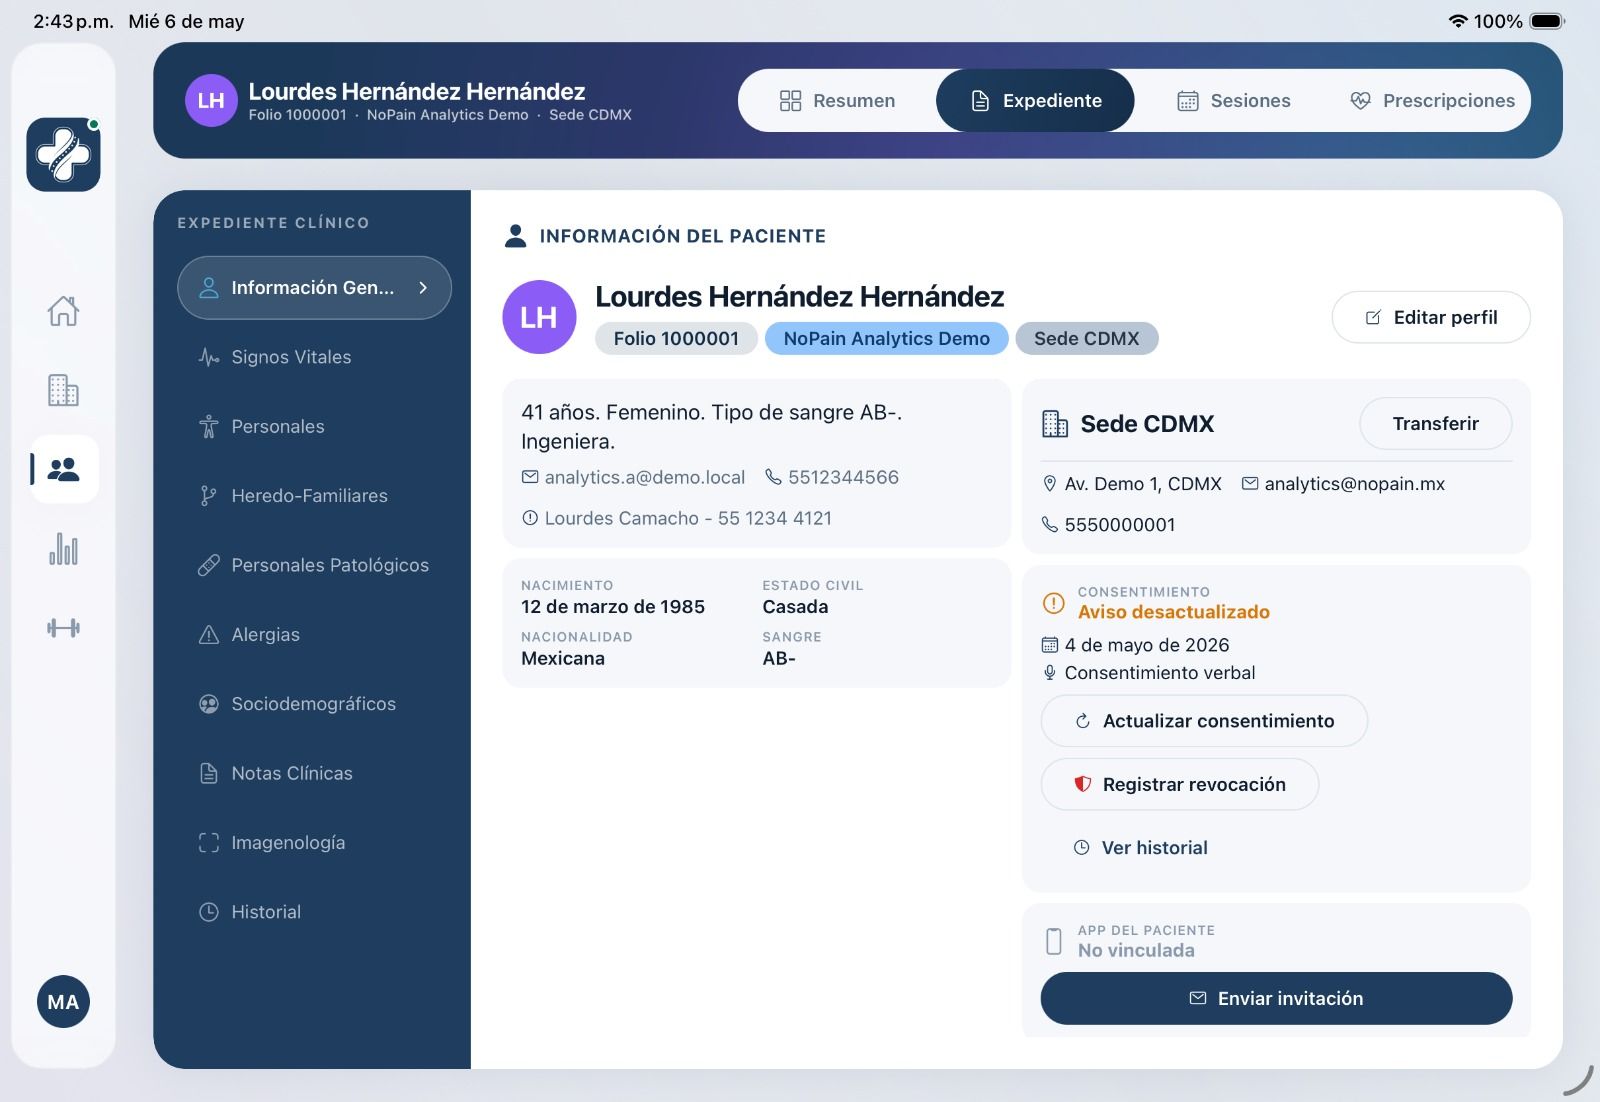Screen dimensions: 1600x1102
Task: Open Heredo-Familiares section
Action: pyautogui.click(x=314, y=496)
